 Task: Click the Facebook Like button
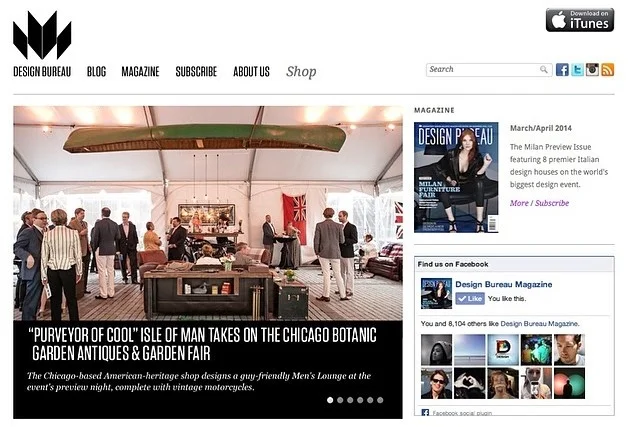tap(470, 298)
